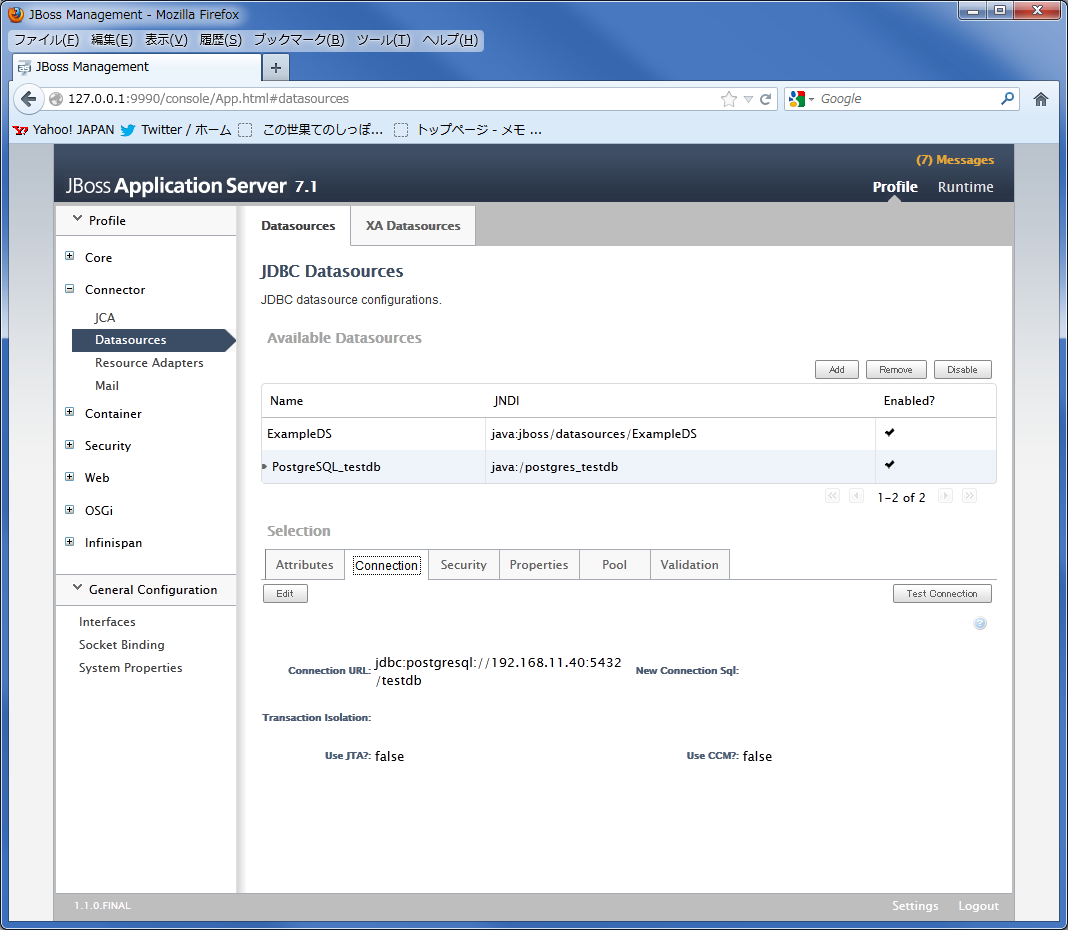Image resolution: width=1068 pixels, height=930 pixels.
Task: Open the 表示 menu
Action: [x=166, y=40]
